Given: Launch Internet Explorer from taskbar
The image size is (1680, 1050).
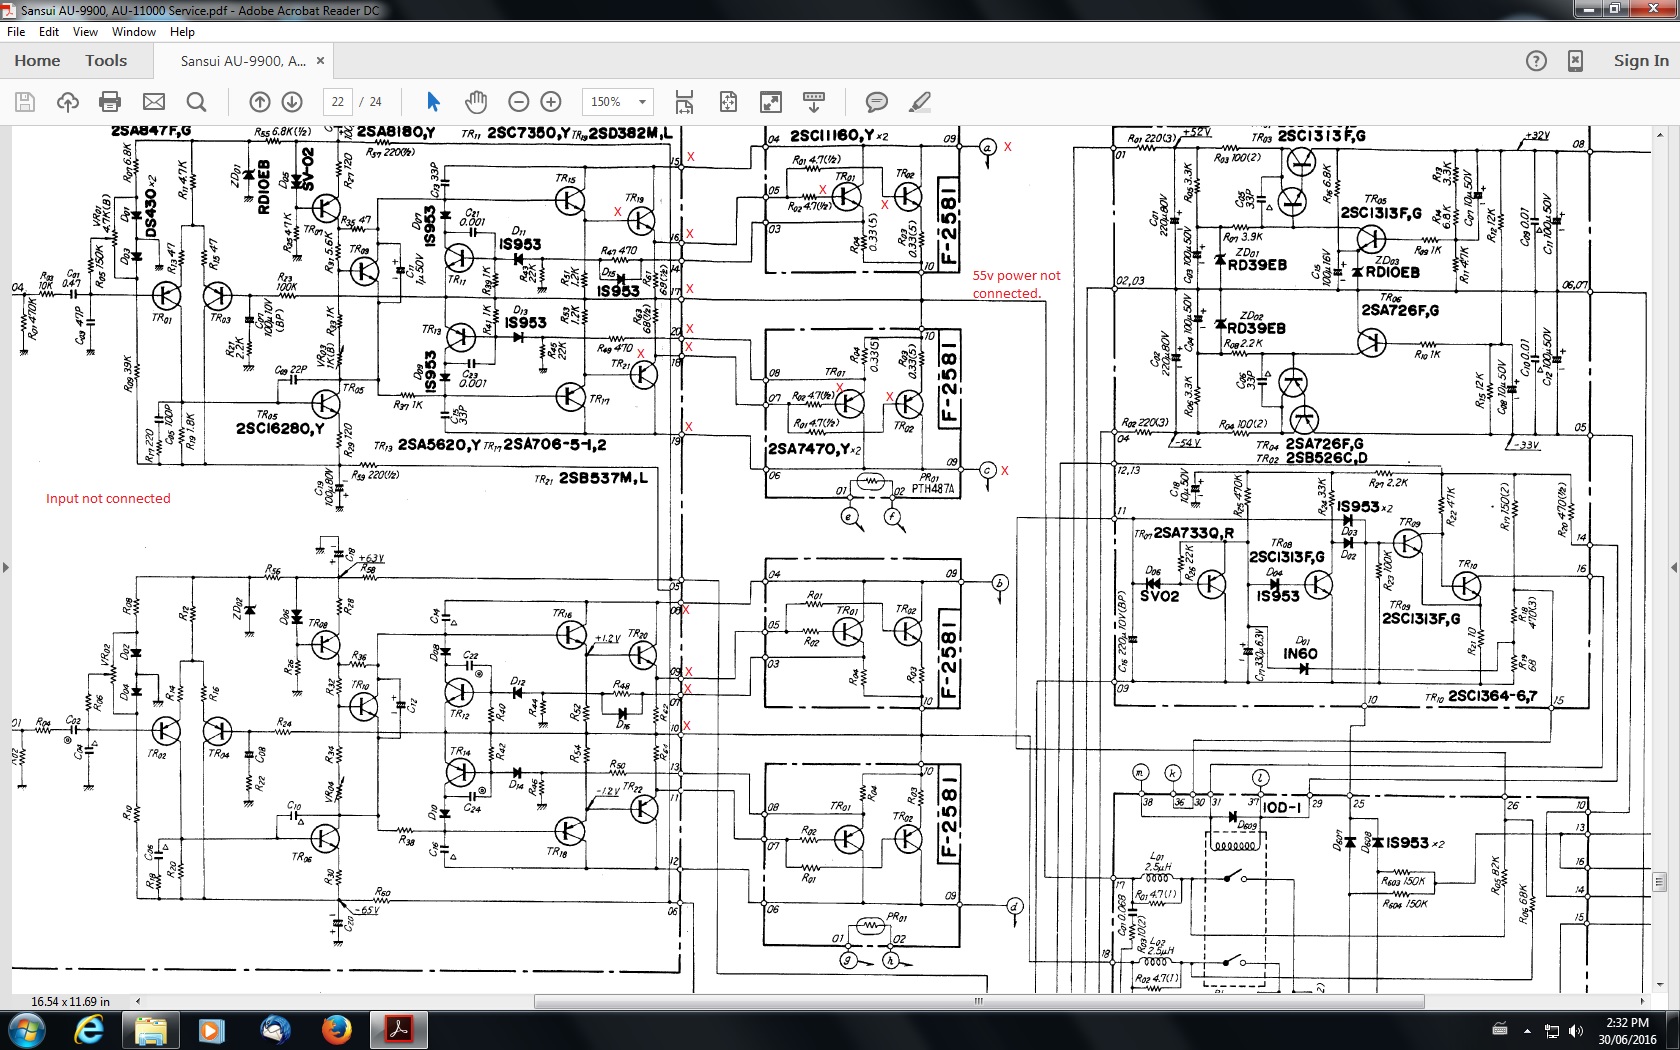Looking at the screenshot, I should click(x=89, y=1030).
